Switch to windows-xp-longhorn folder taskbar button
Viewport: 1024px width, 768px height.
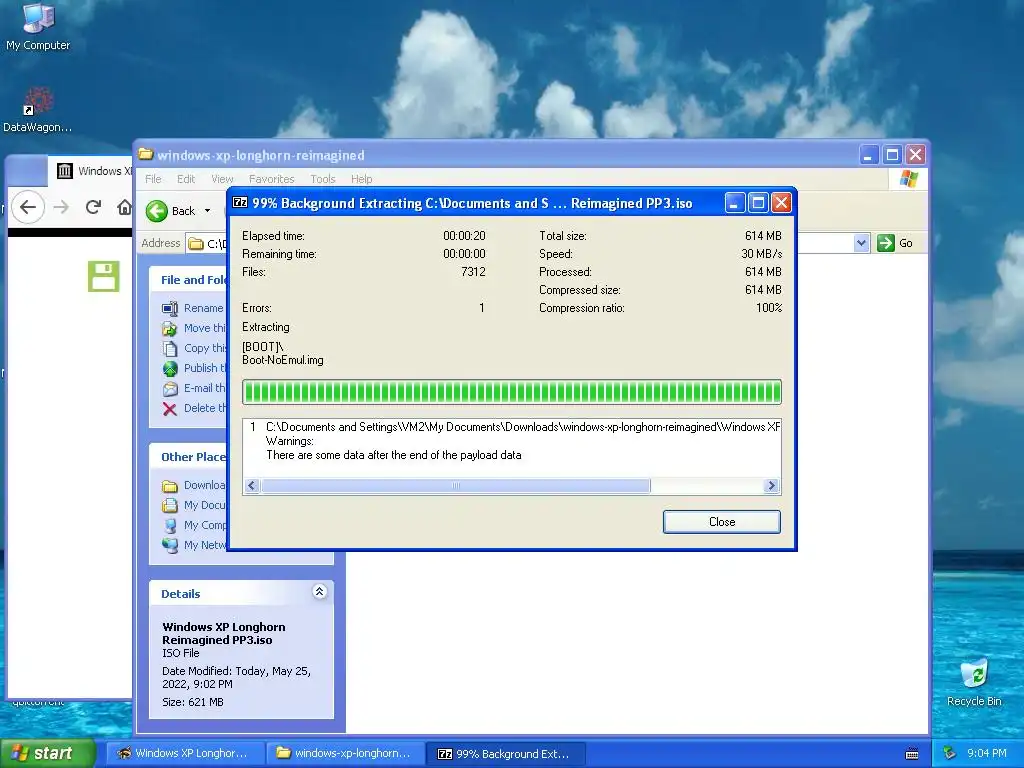[x=345, y=754]
